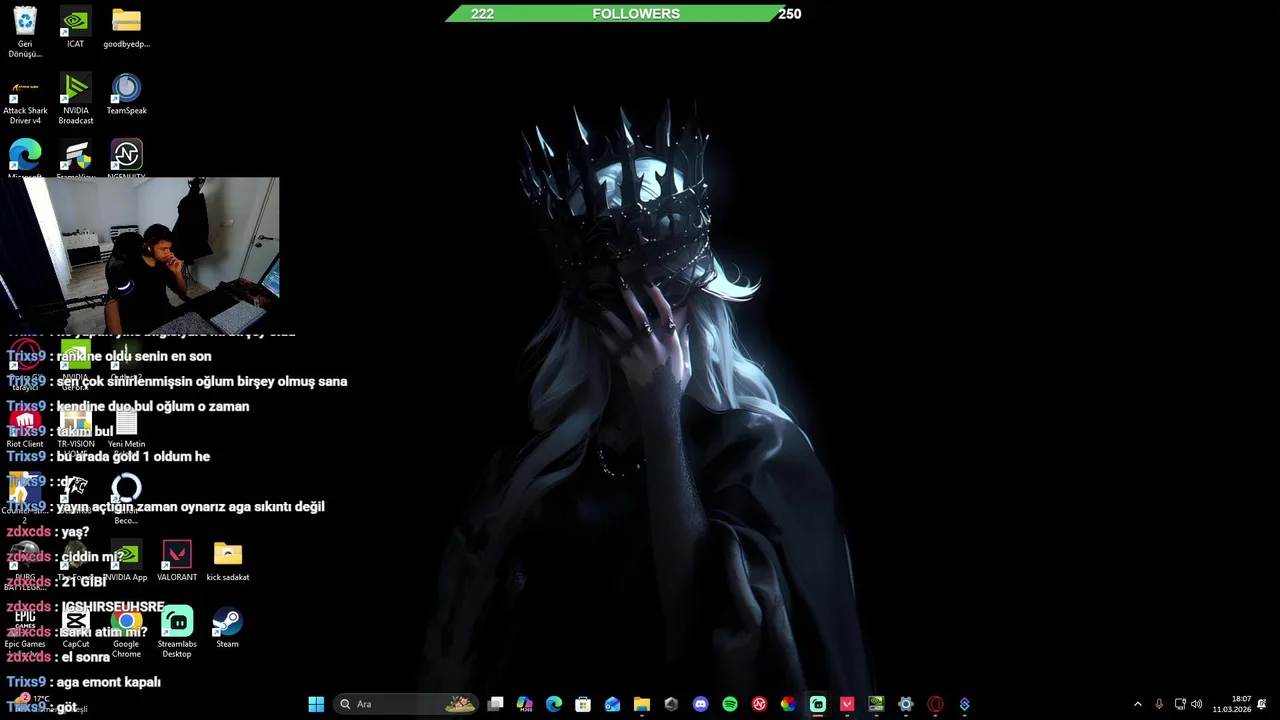
Task: Open the Yeni Metin text document icon
Action: click(x=126, y=430)
